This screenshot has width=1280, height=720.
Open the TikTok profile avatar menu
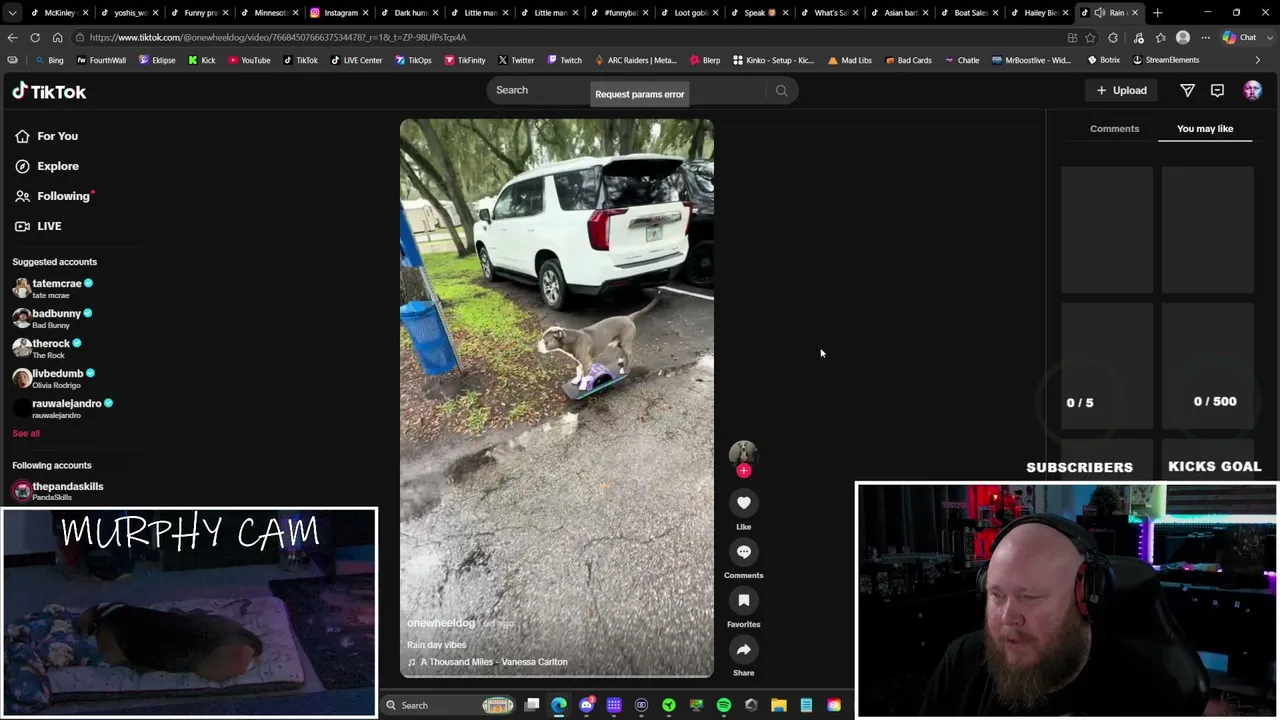[x=1252, y=91]
